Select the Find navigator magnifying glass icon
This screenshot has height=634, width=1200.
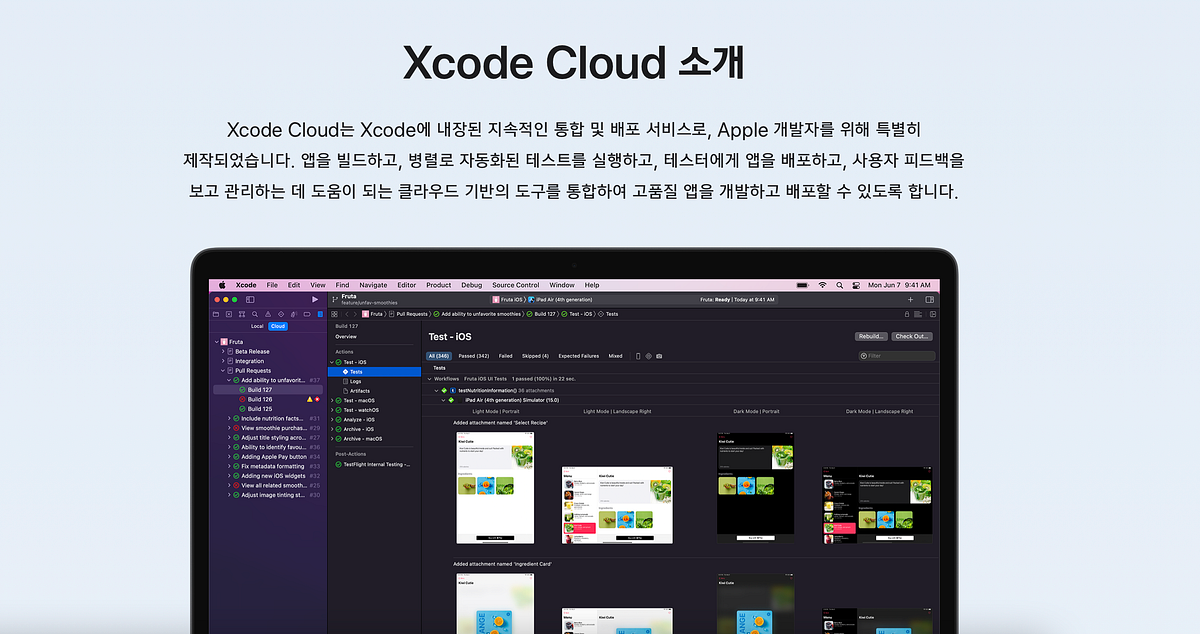pos(255,313)
